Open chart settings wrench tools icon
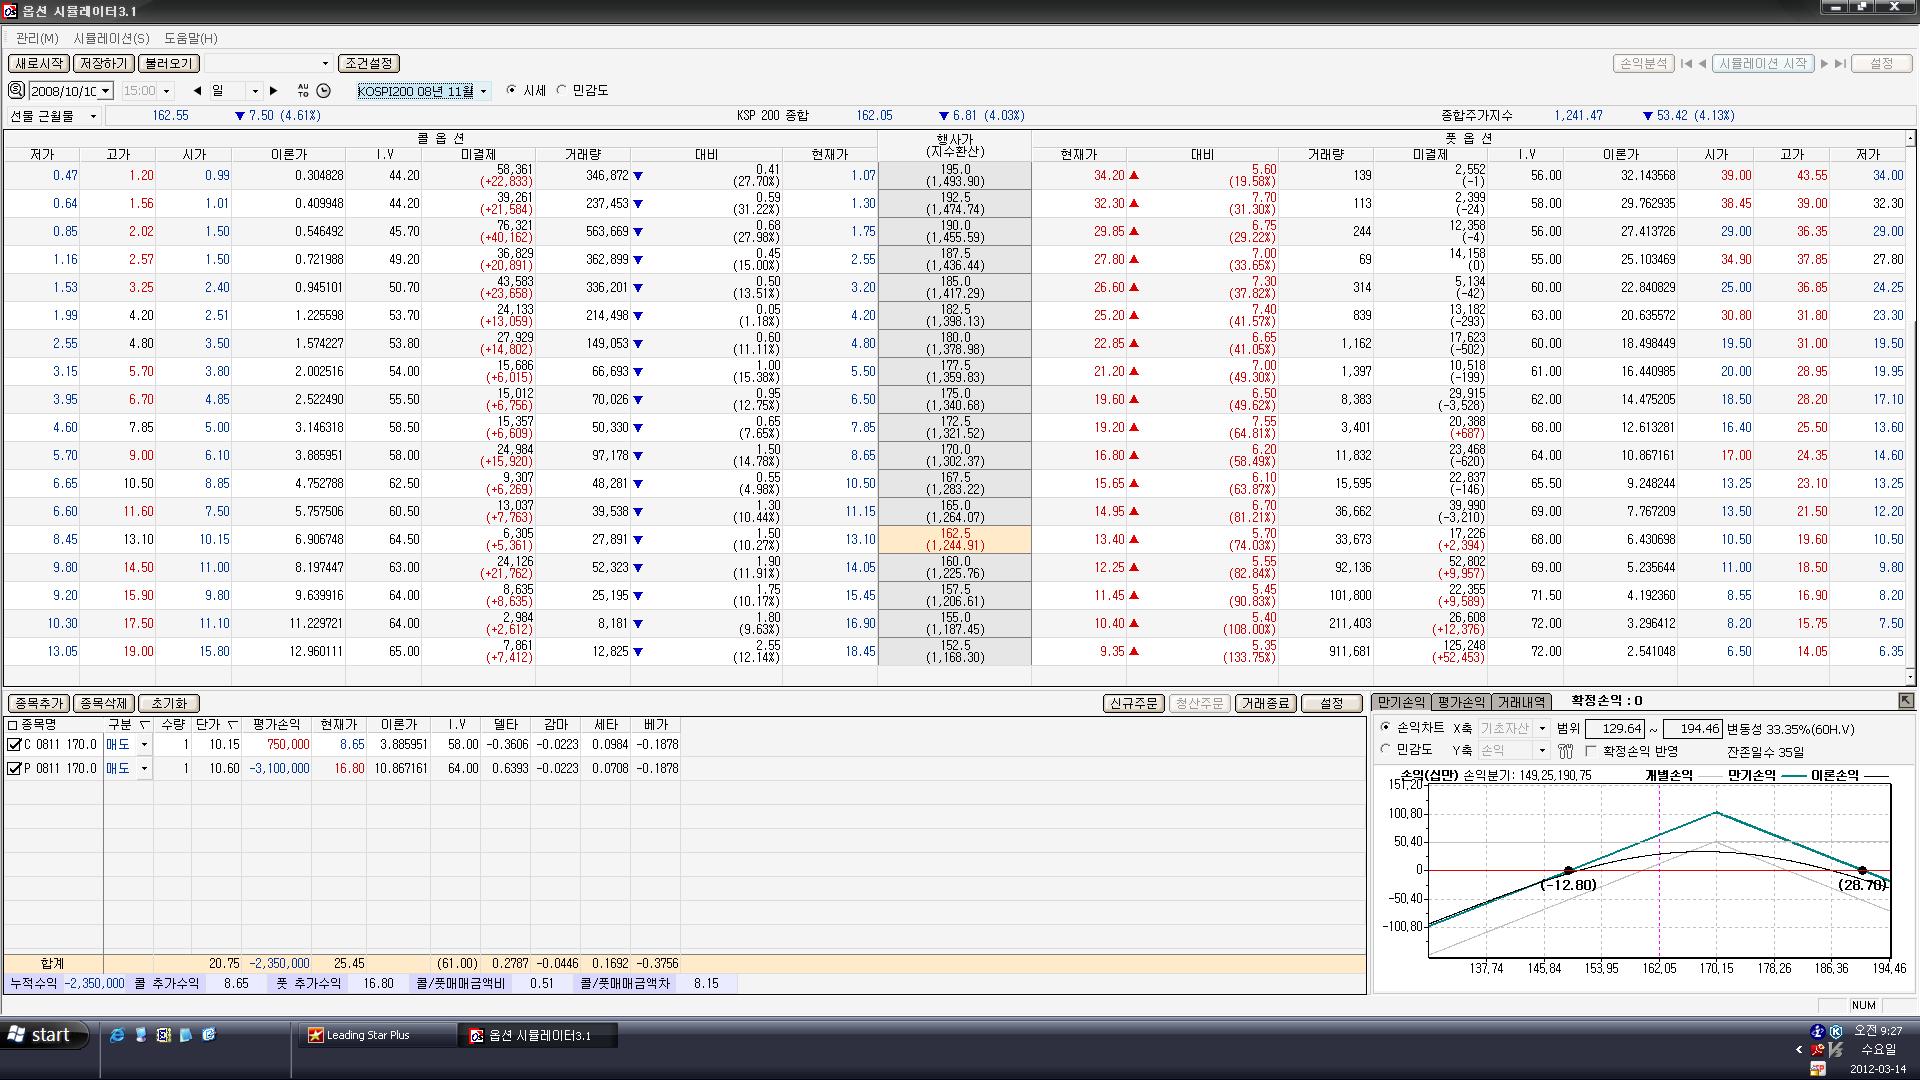Screen dimensions: 1920x1080 (x=1565, y=751)
